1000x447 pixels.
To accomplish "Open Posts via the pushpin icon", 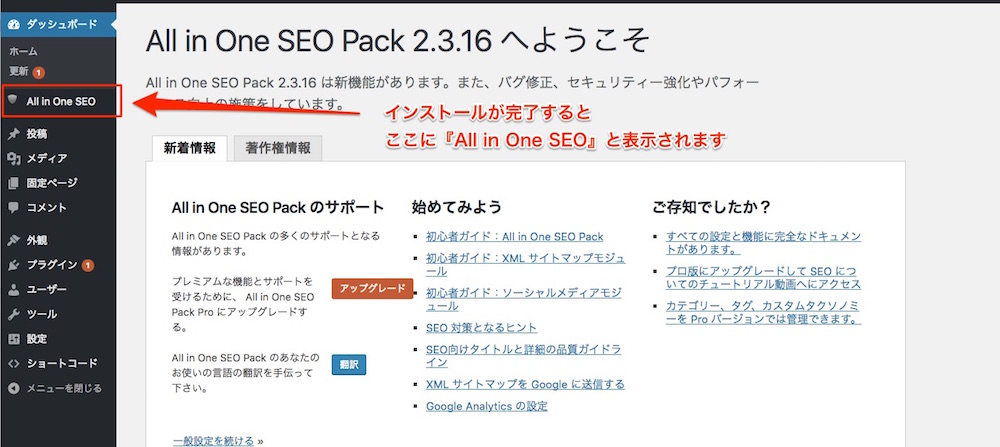I will click(14, 134).
